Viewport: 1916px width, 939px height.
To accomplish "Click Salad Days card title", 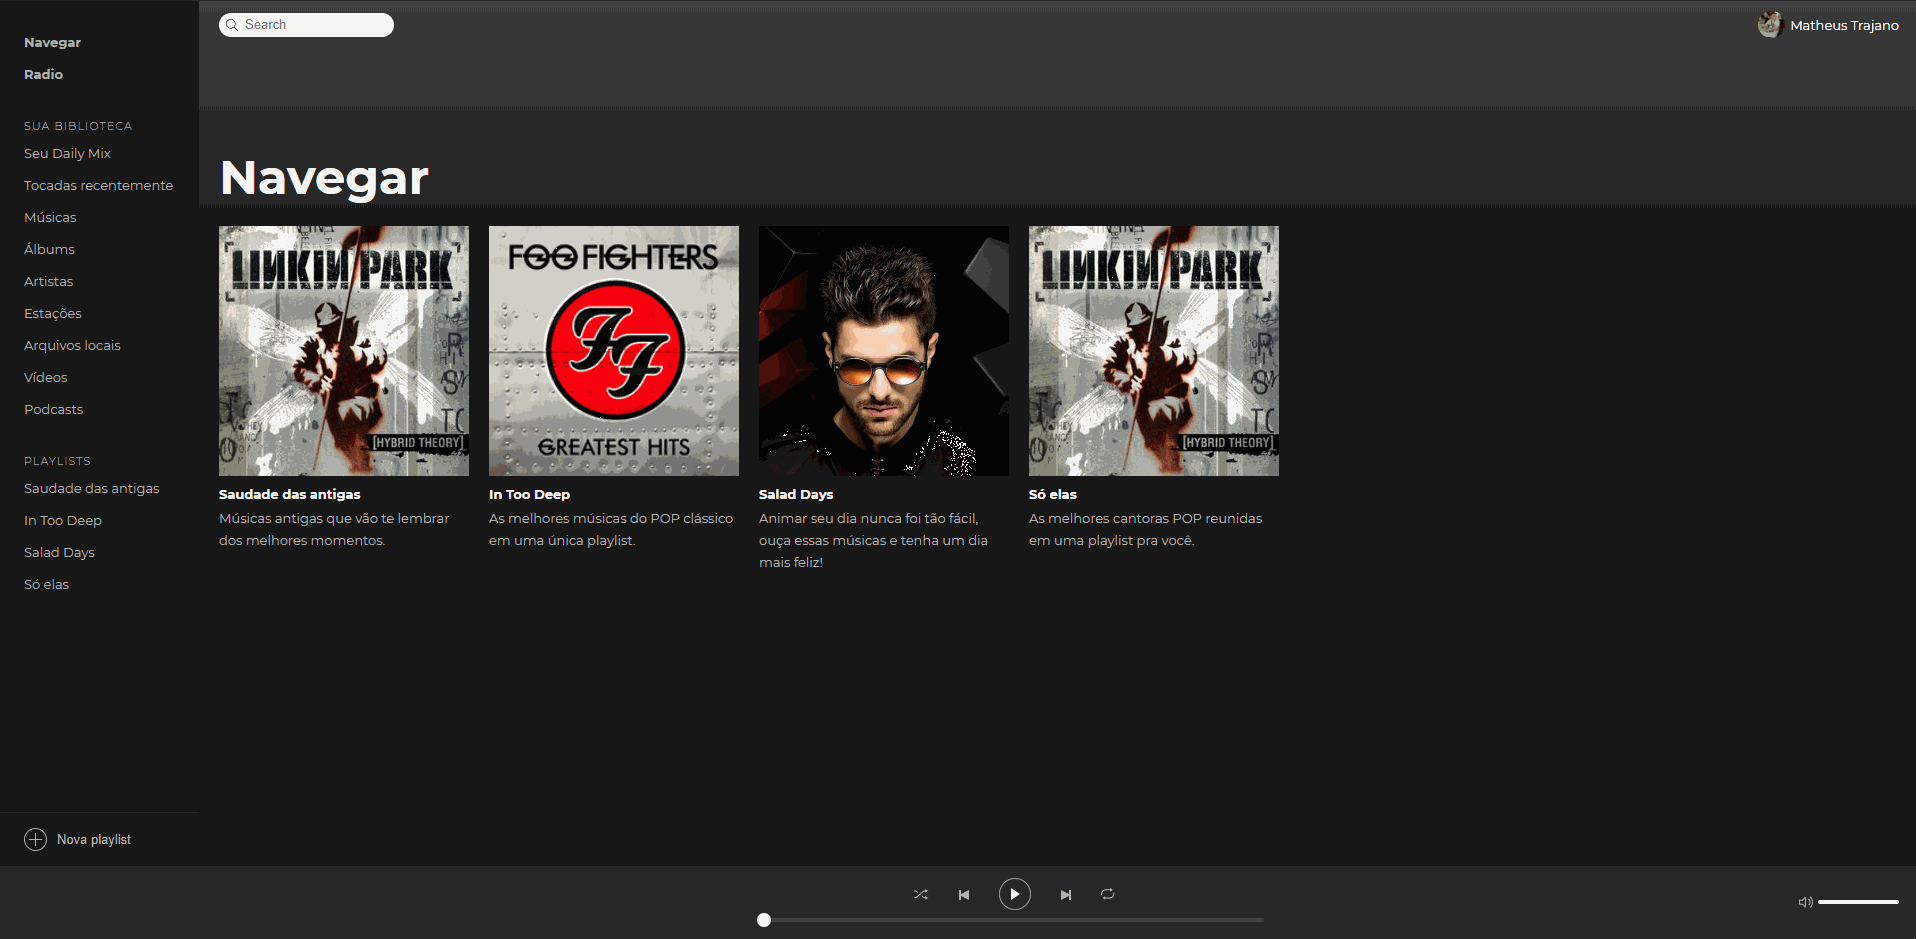I will tap(796, 495).
